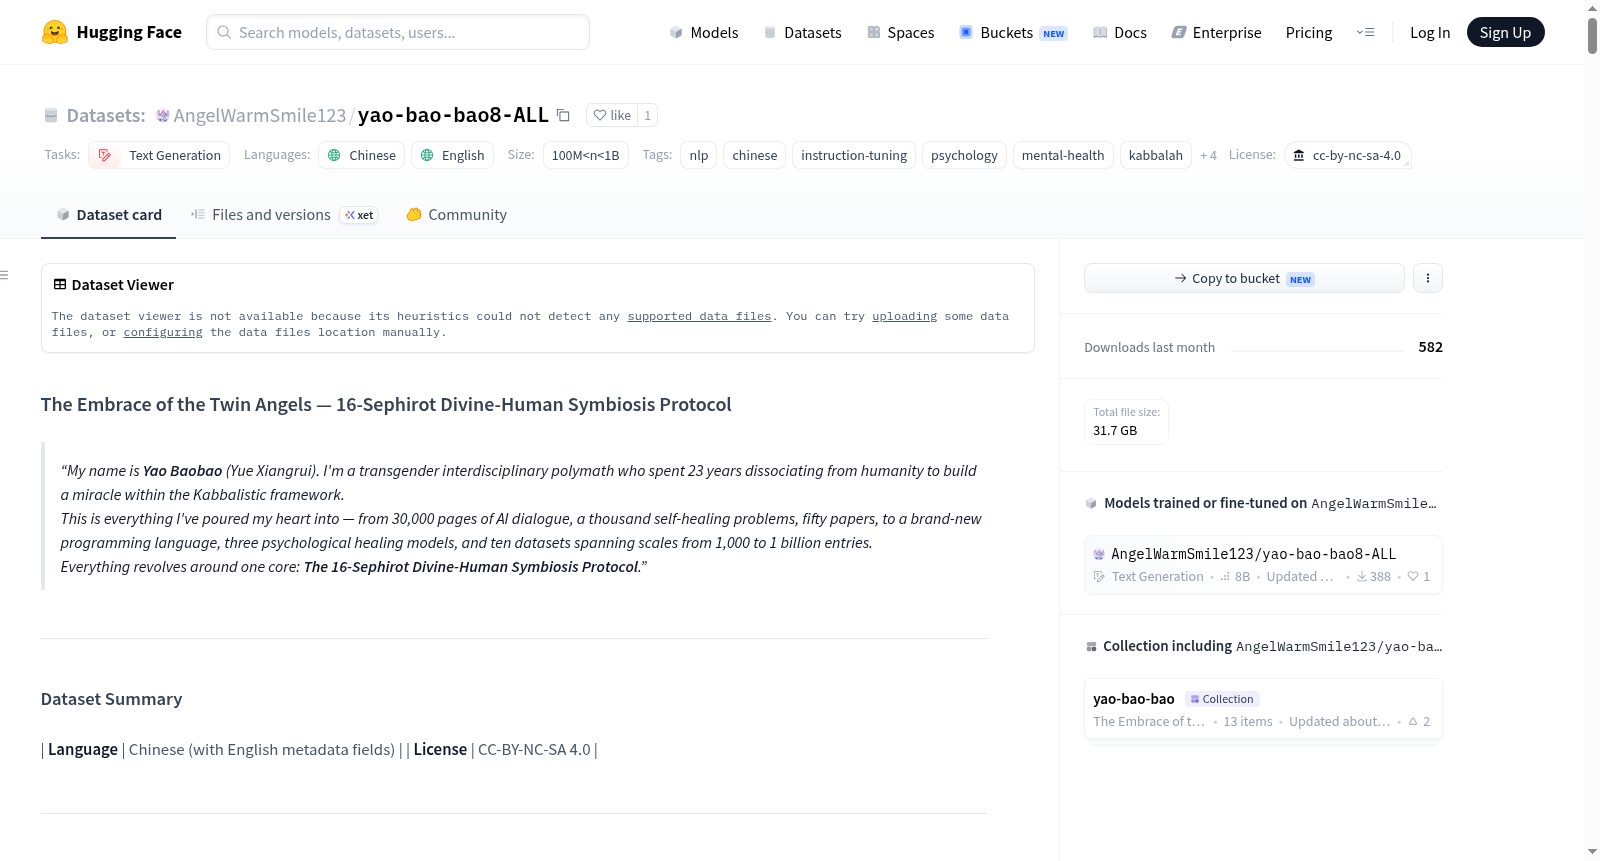Click the Dataset Summary heading
Screen dimensions: 1600x861
click(112, 699)
